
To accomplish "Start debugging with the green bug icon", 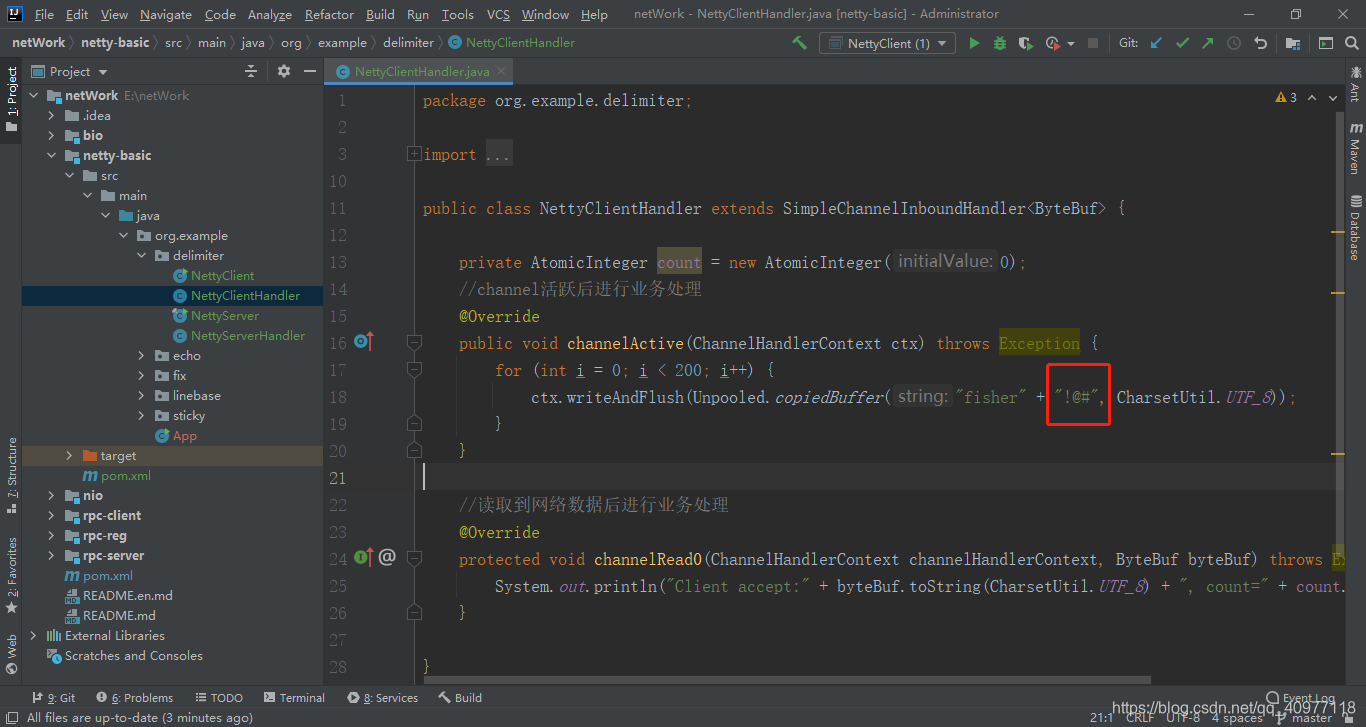I will click(1000, 43).
